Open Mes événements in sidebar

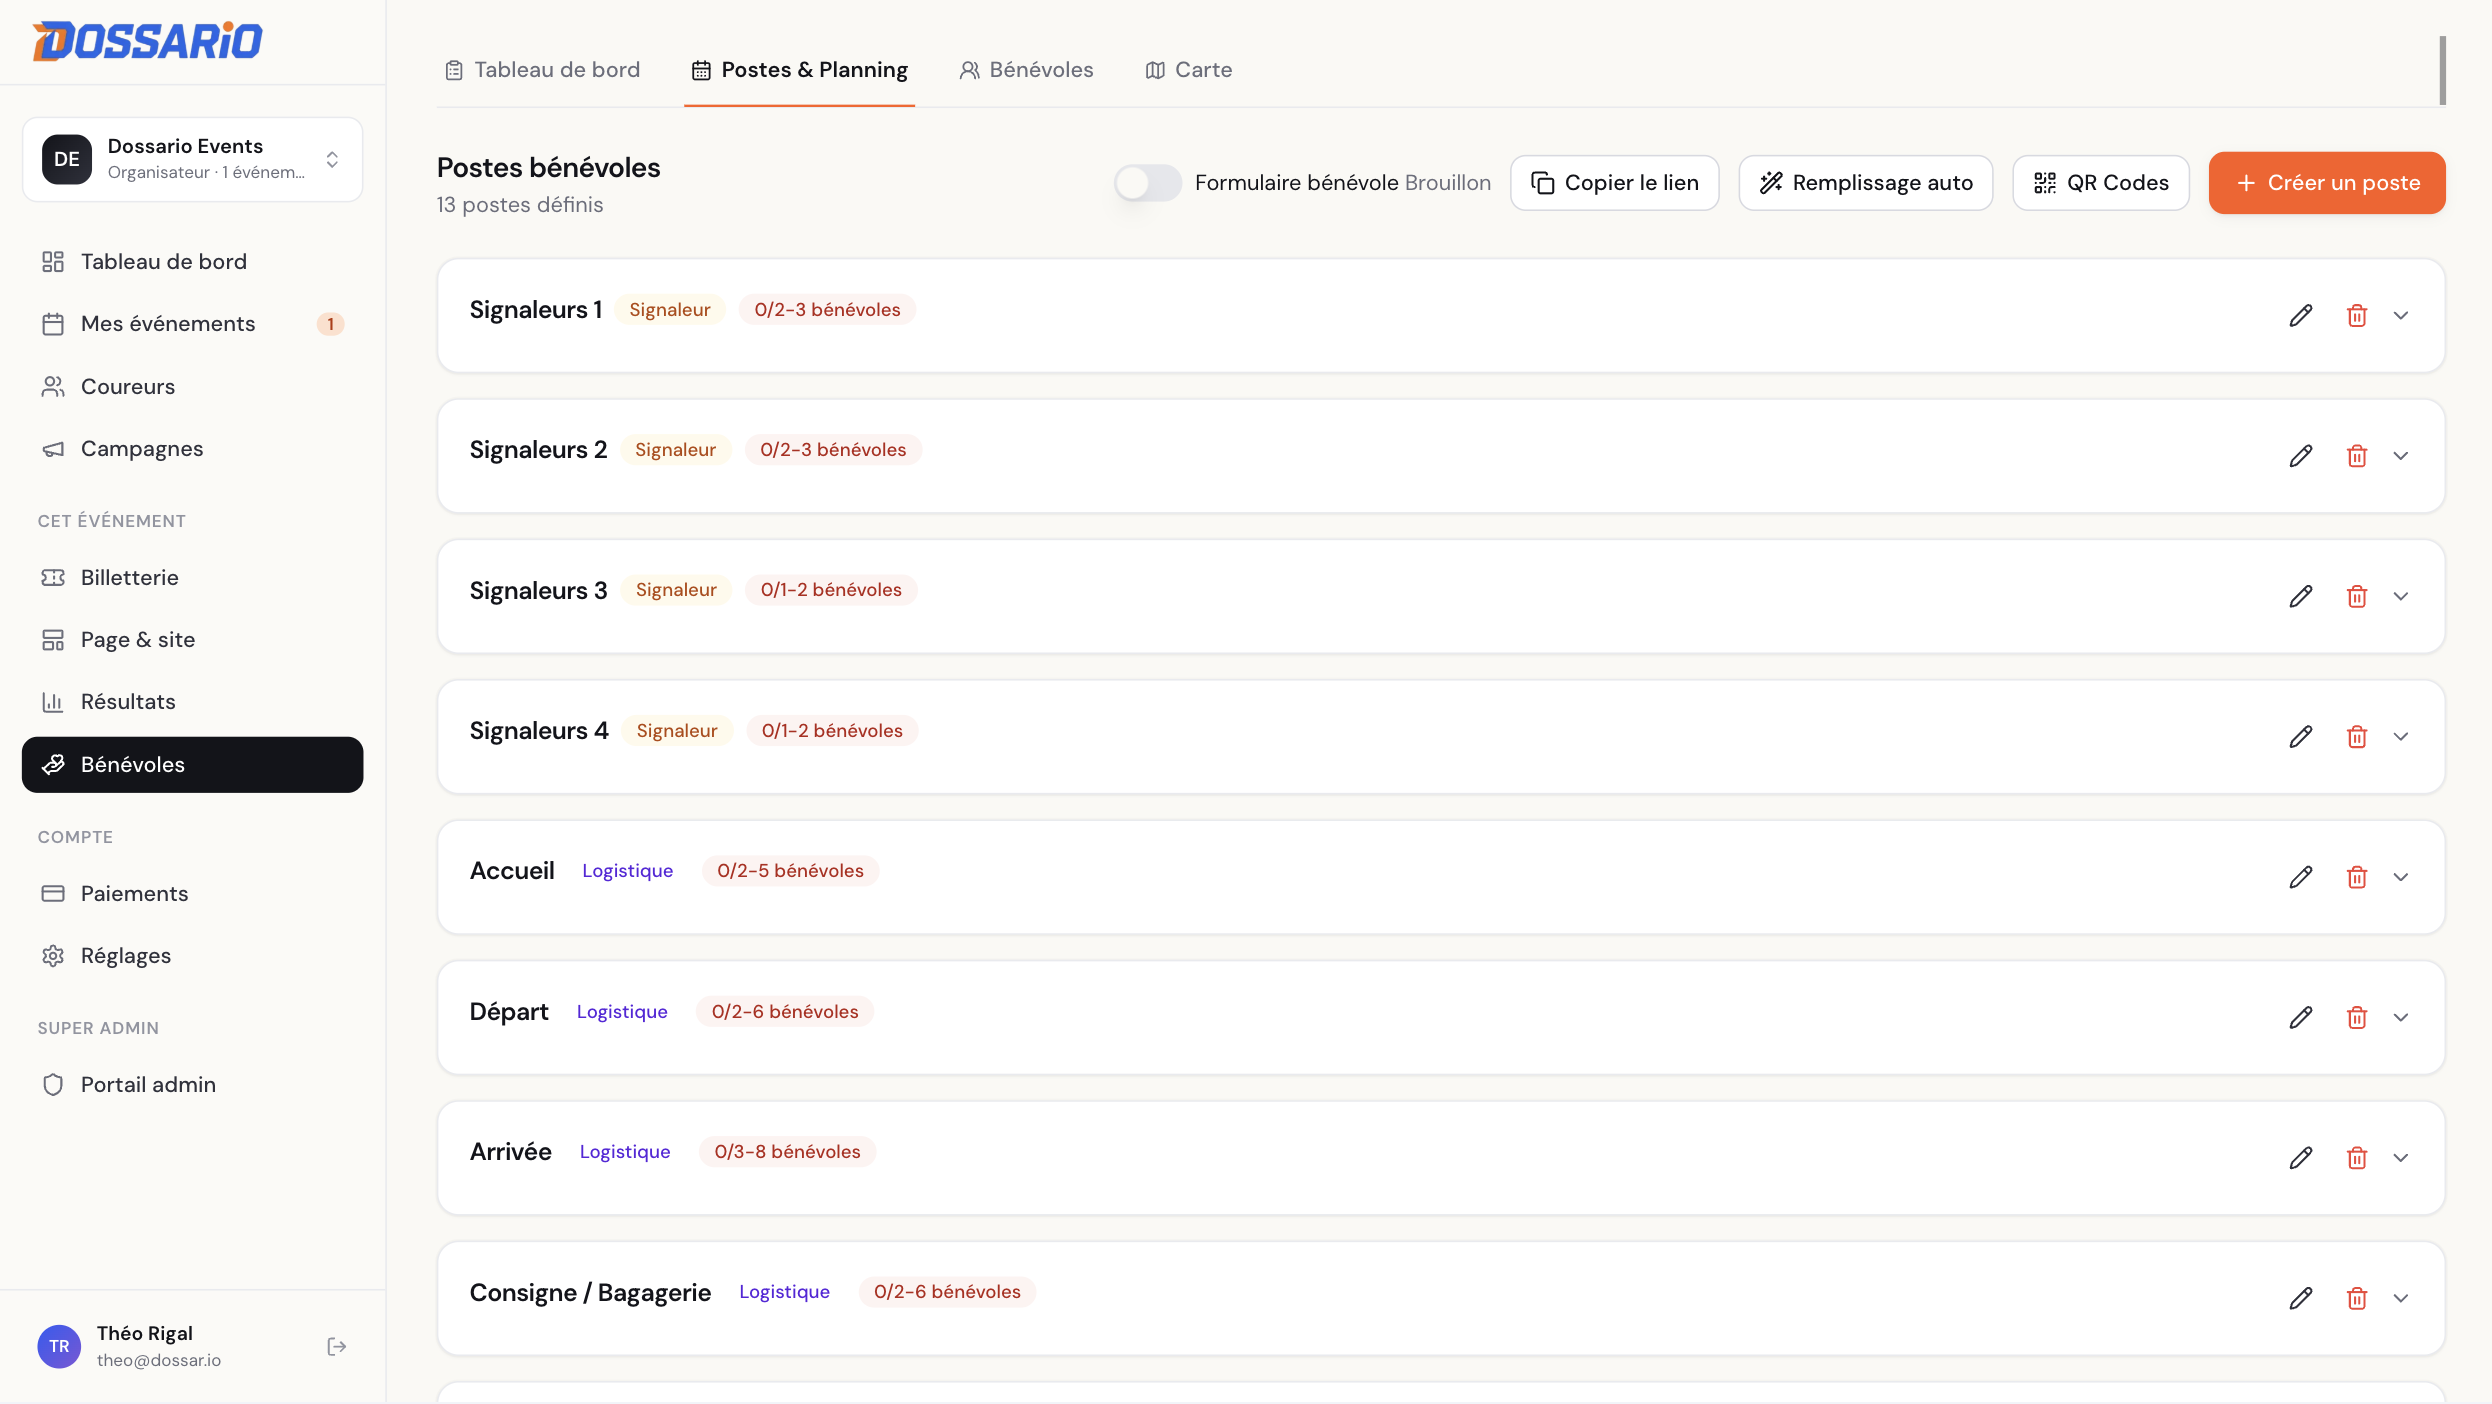click(192, 324)
